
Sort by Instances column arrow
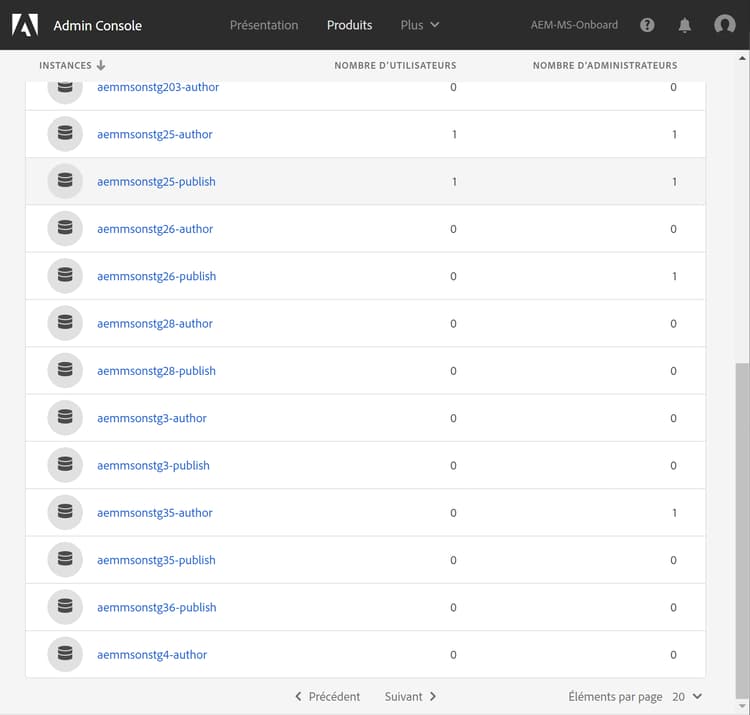tap(101, 66)
